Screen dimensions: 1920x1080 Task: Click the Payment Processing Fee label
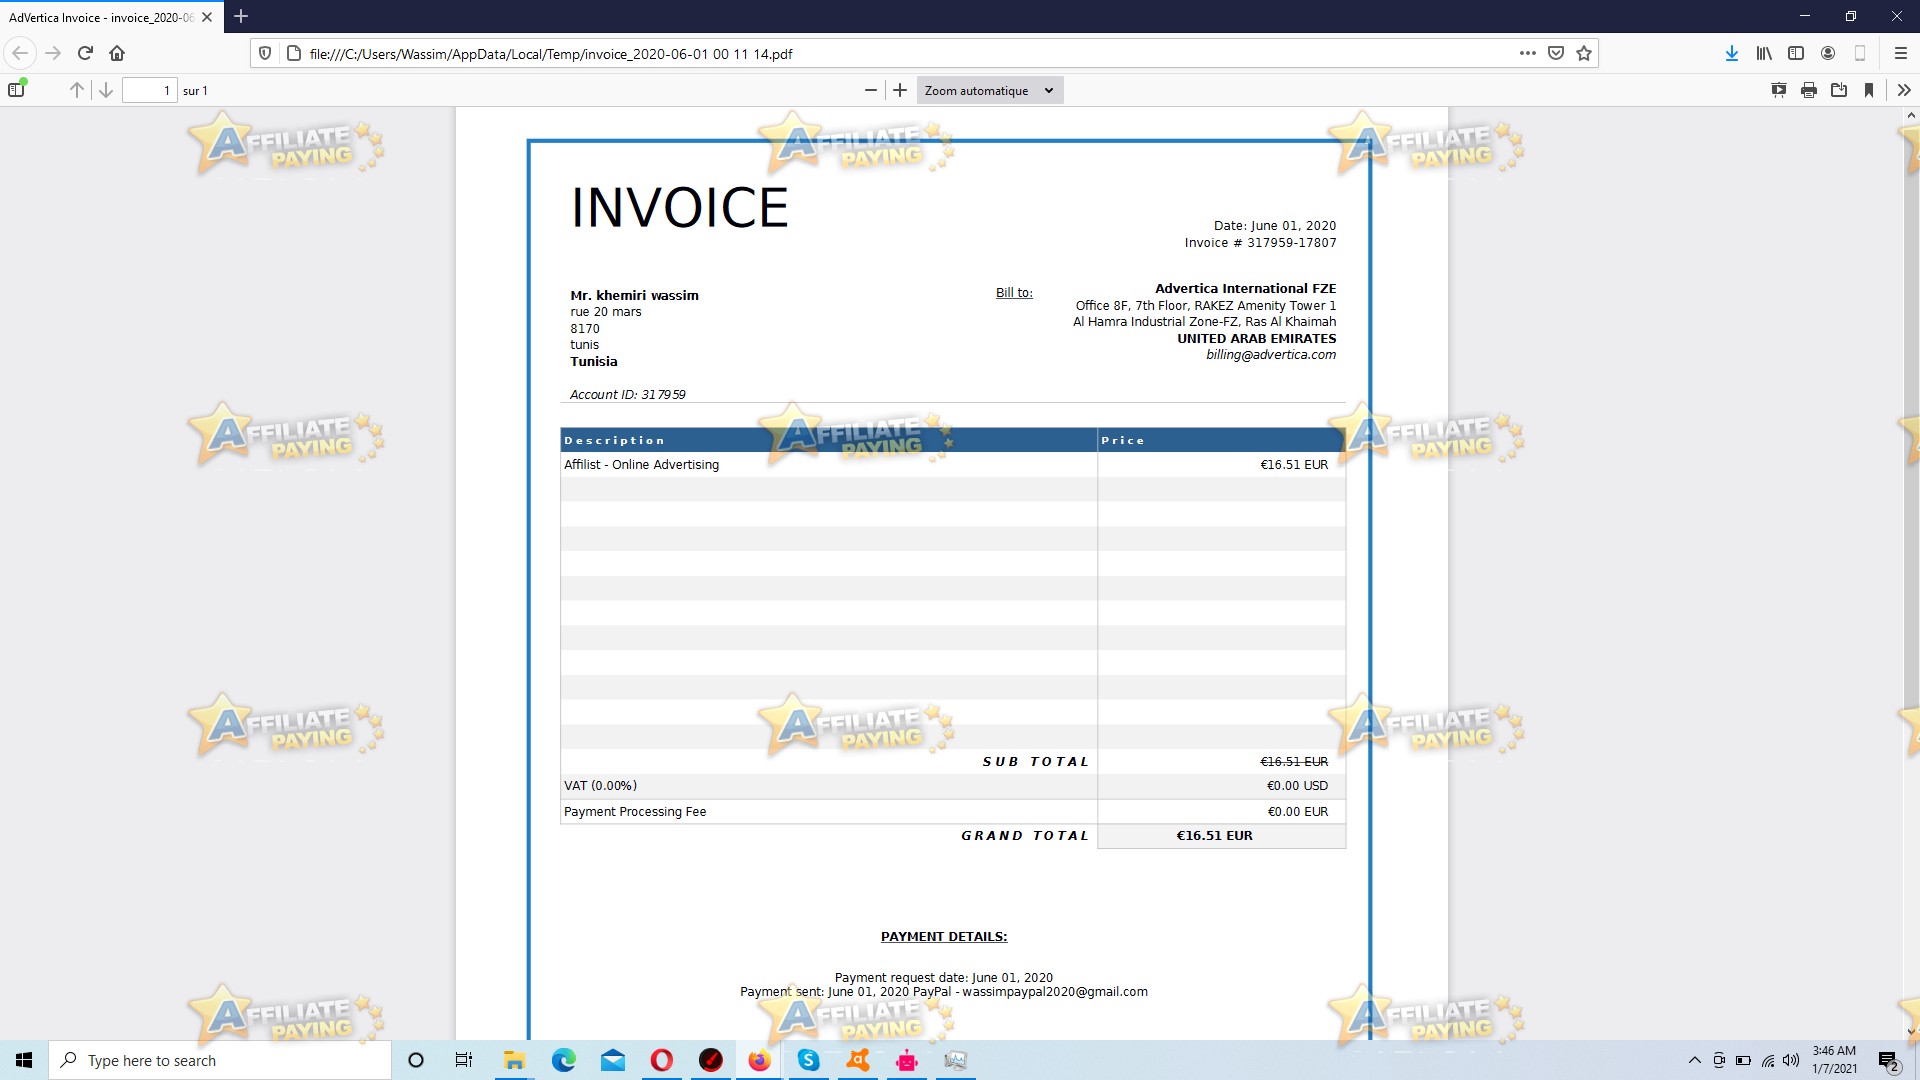coord(635,812)
